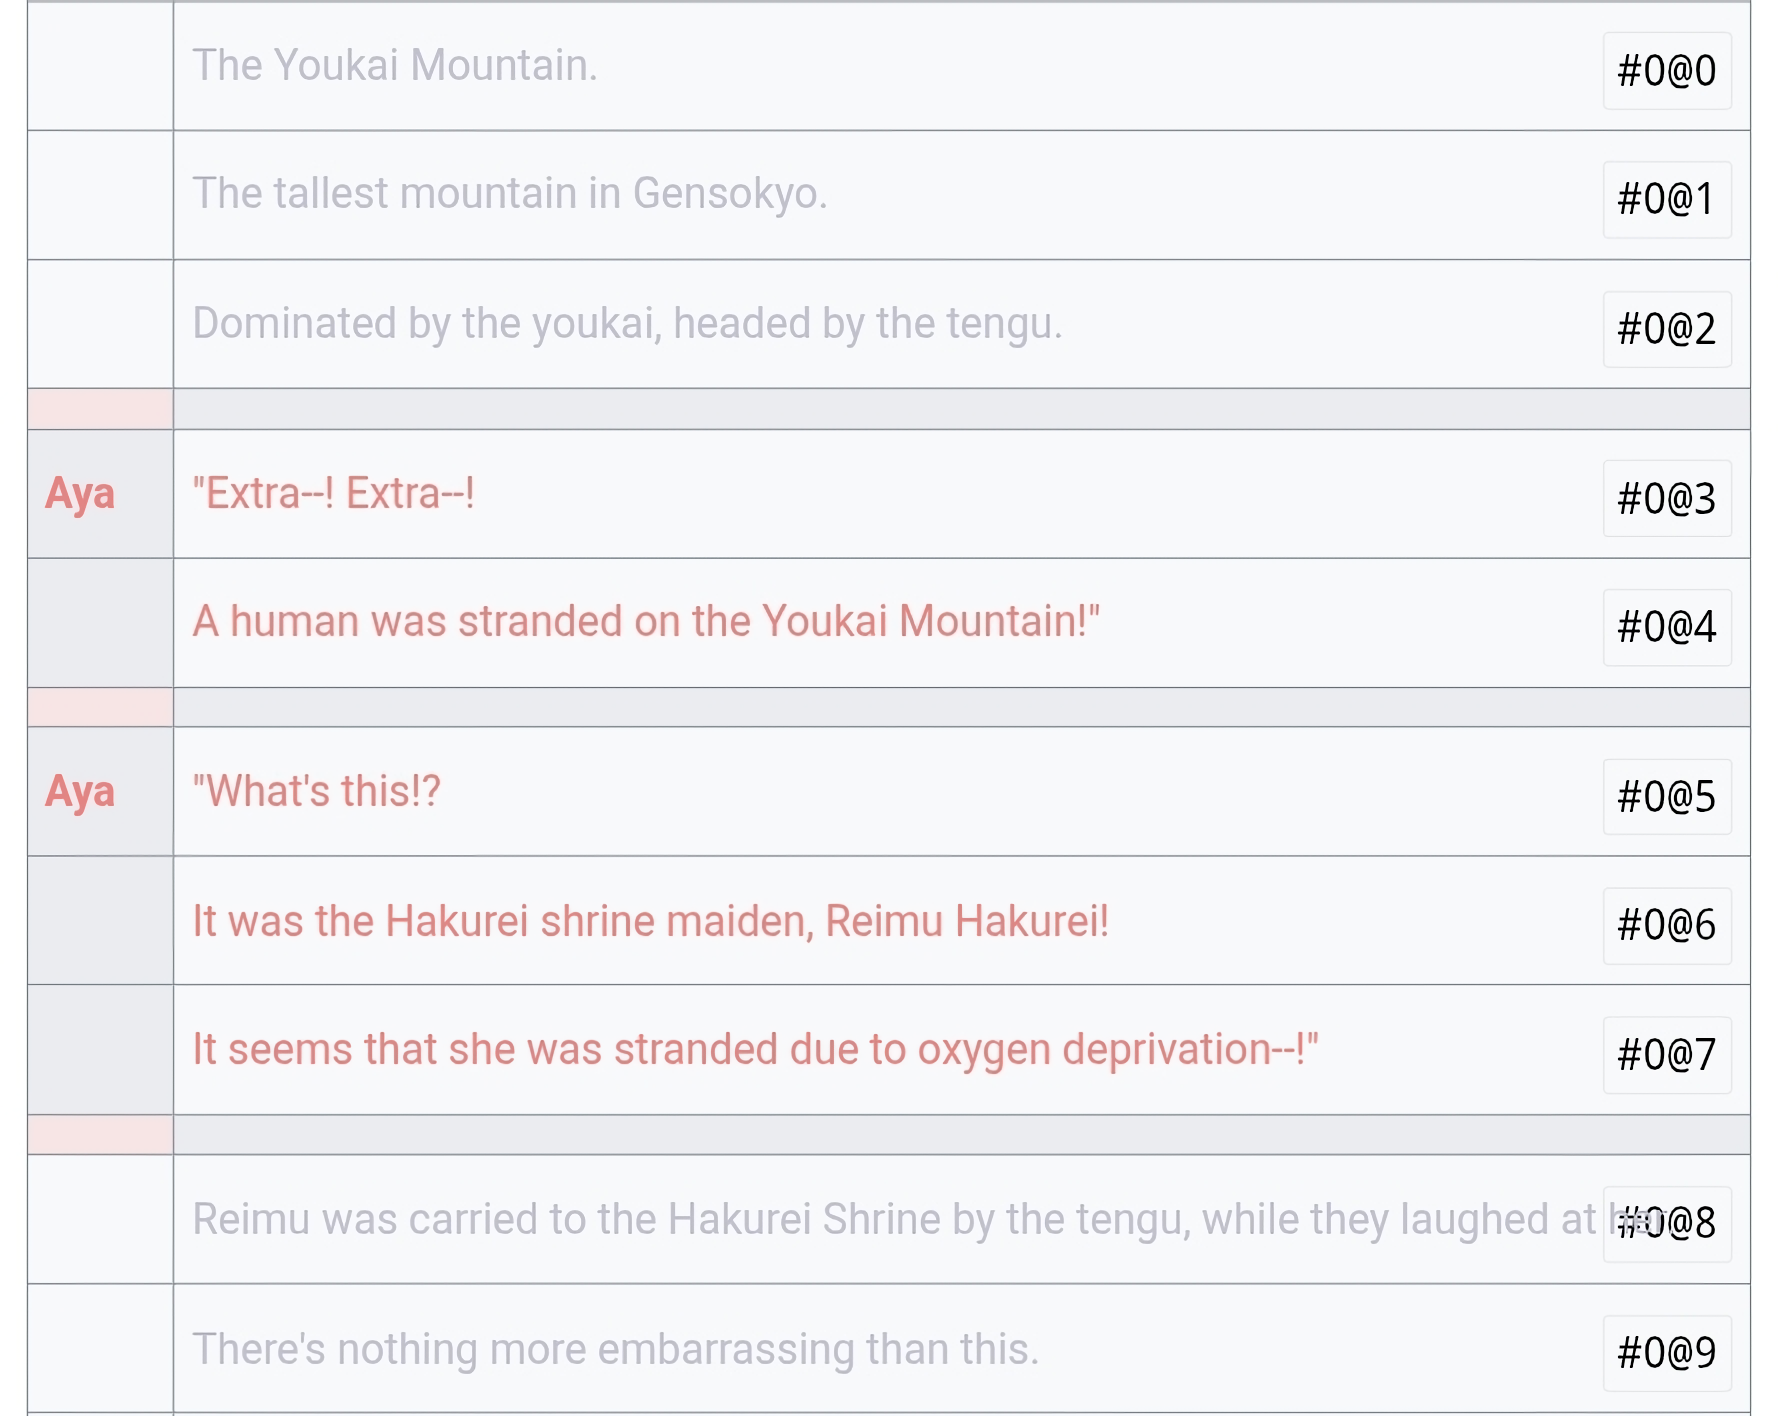Image resolution: width=1778 pixels, height=1416 pixels.
Task: Click "The tallest mountain in Gensokyo." line
Action: coord(510,194)
